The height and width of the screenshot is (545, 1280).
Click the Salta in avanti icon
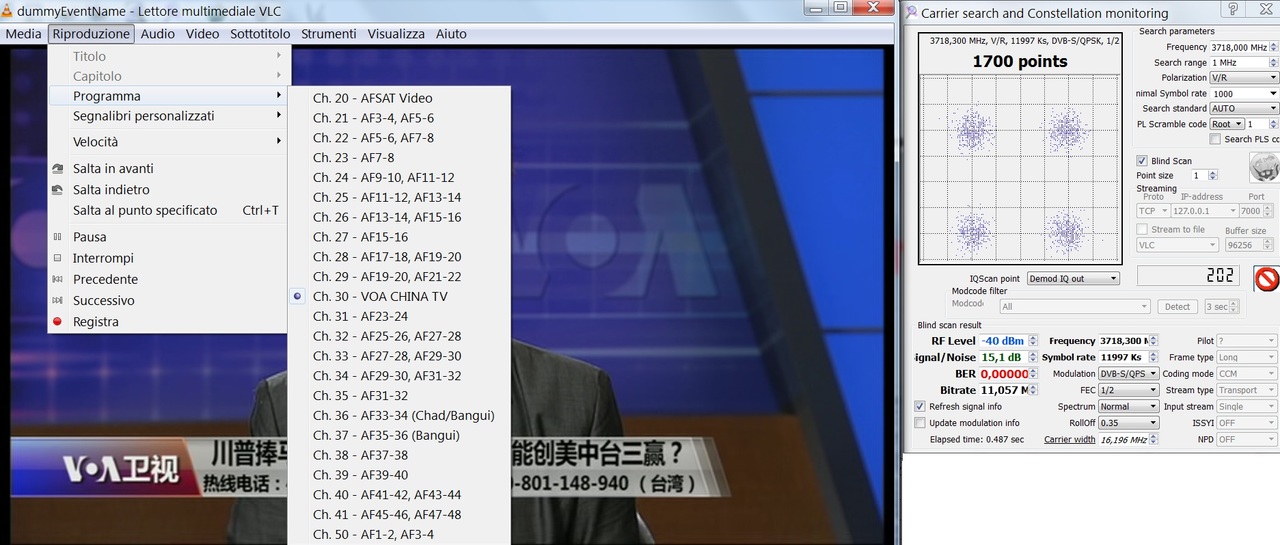[57, 169]
